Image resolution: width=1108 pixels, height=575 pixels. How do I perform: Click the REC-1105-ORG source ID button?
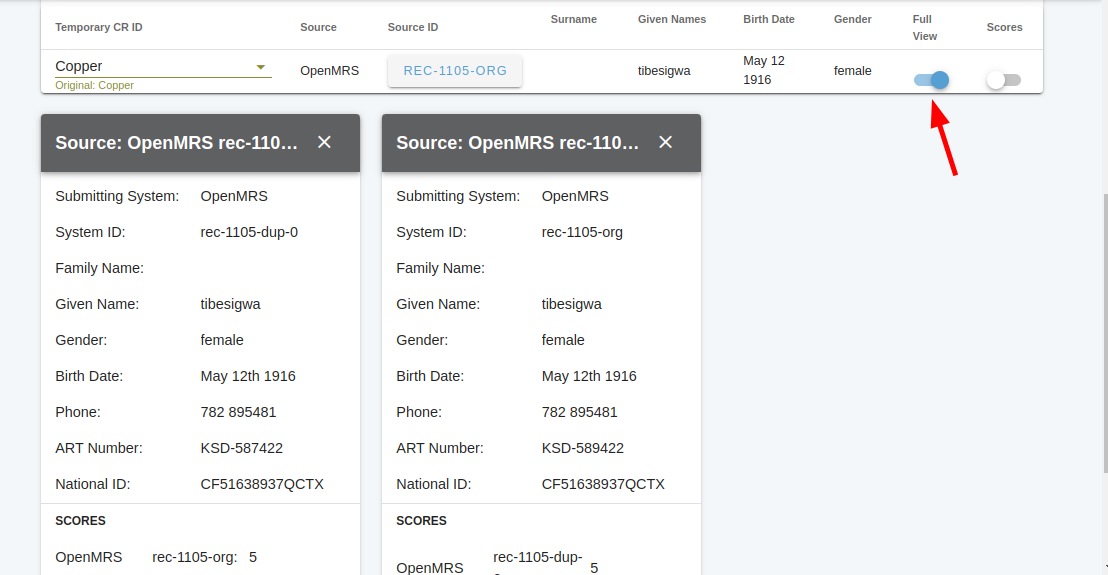[455, 71]
